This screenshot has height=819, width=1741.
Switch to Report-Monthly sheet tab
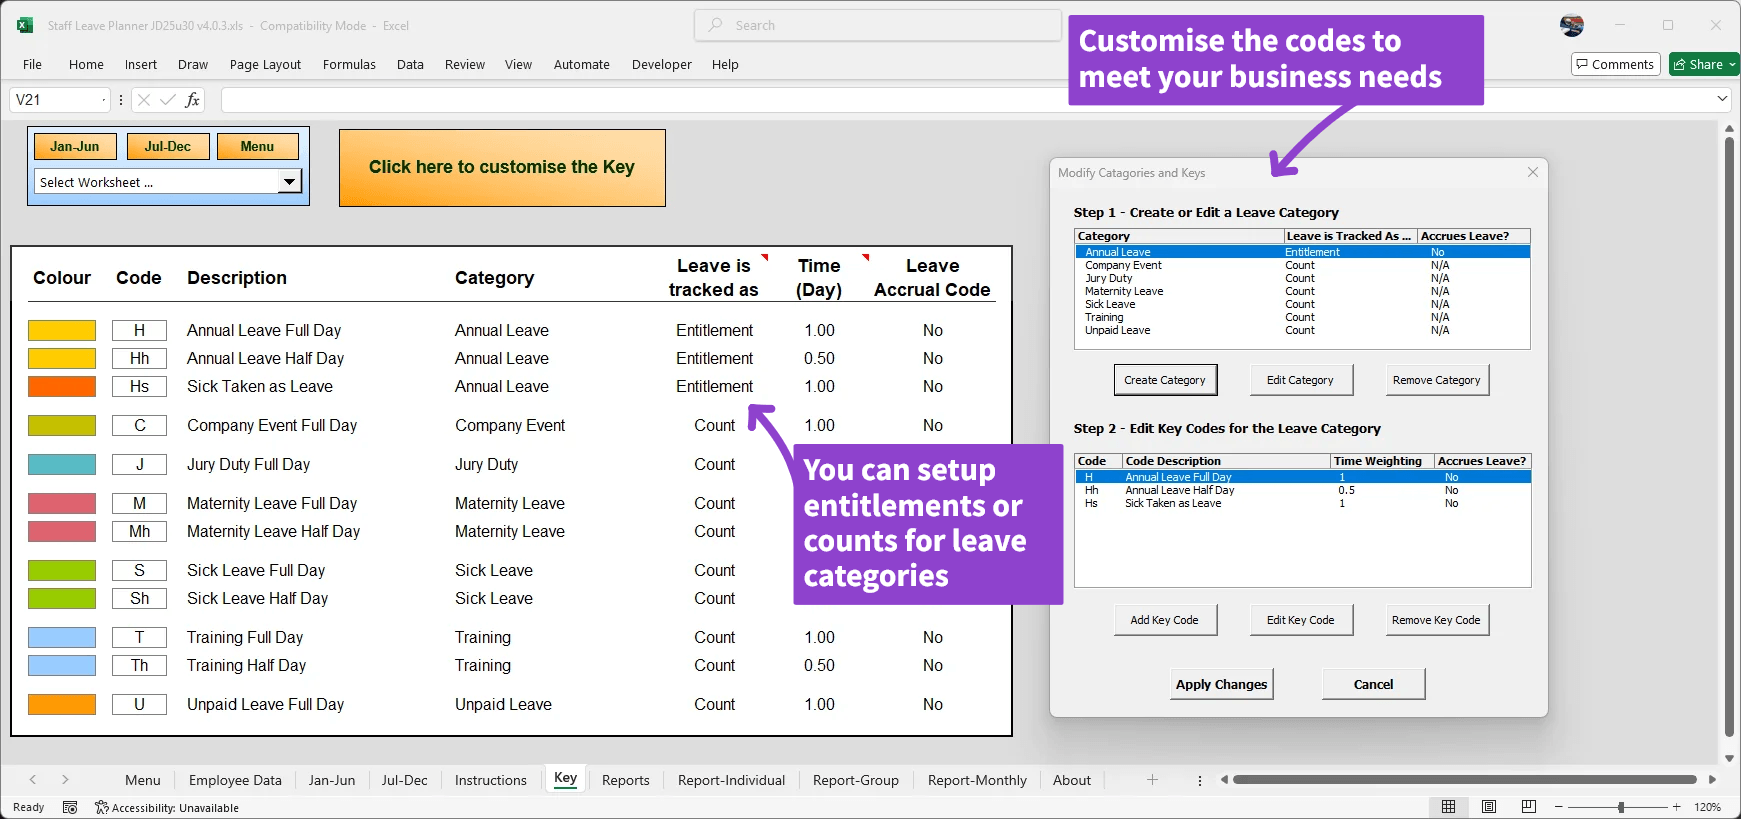click(x=977, y=780)
